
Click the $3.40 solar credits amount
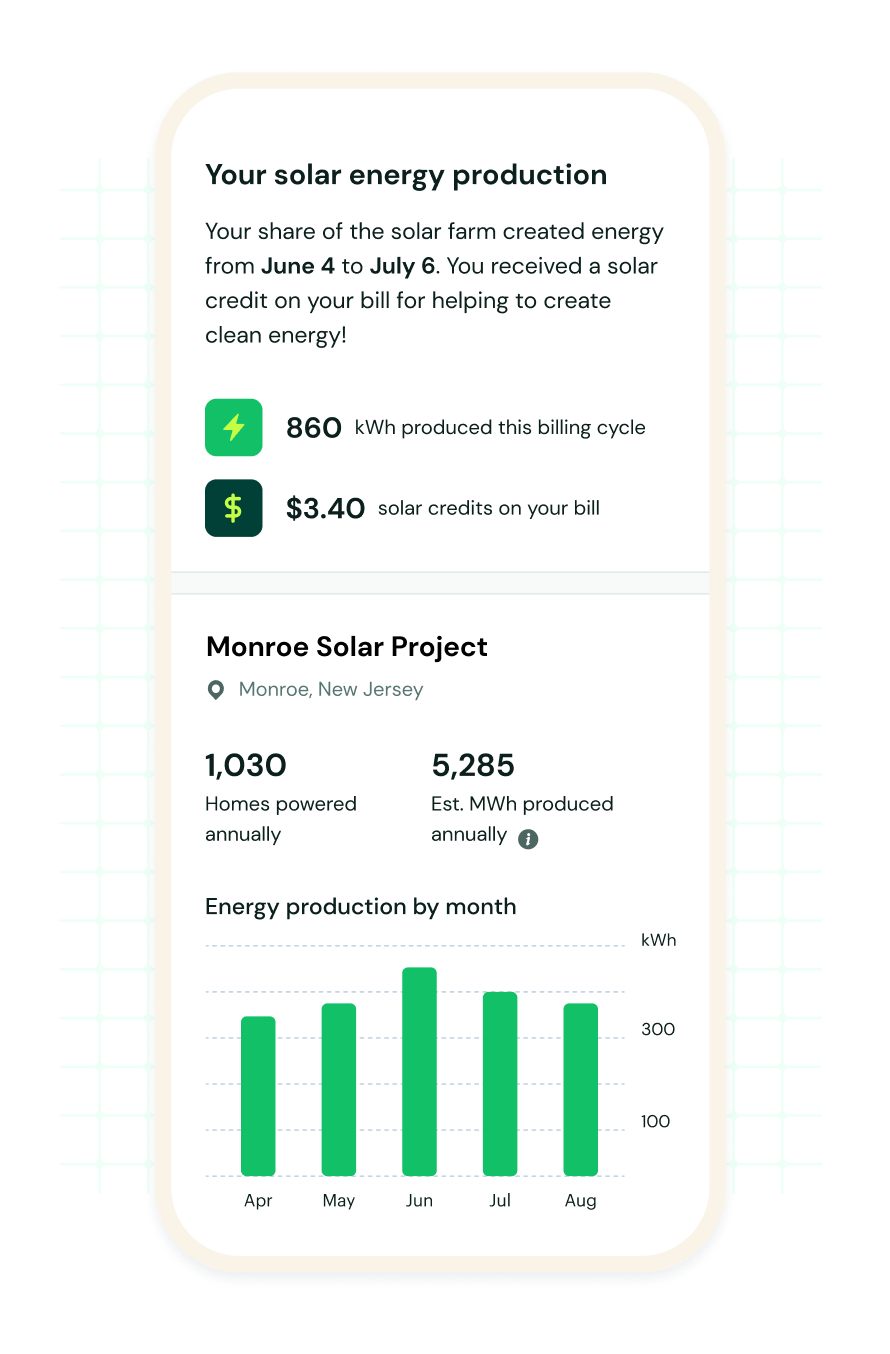[x=325, y=508]
